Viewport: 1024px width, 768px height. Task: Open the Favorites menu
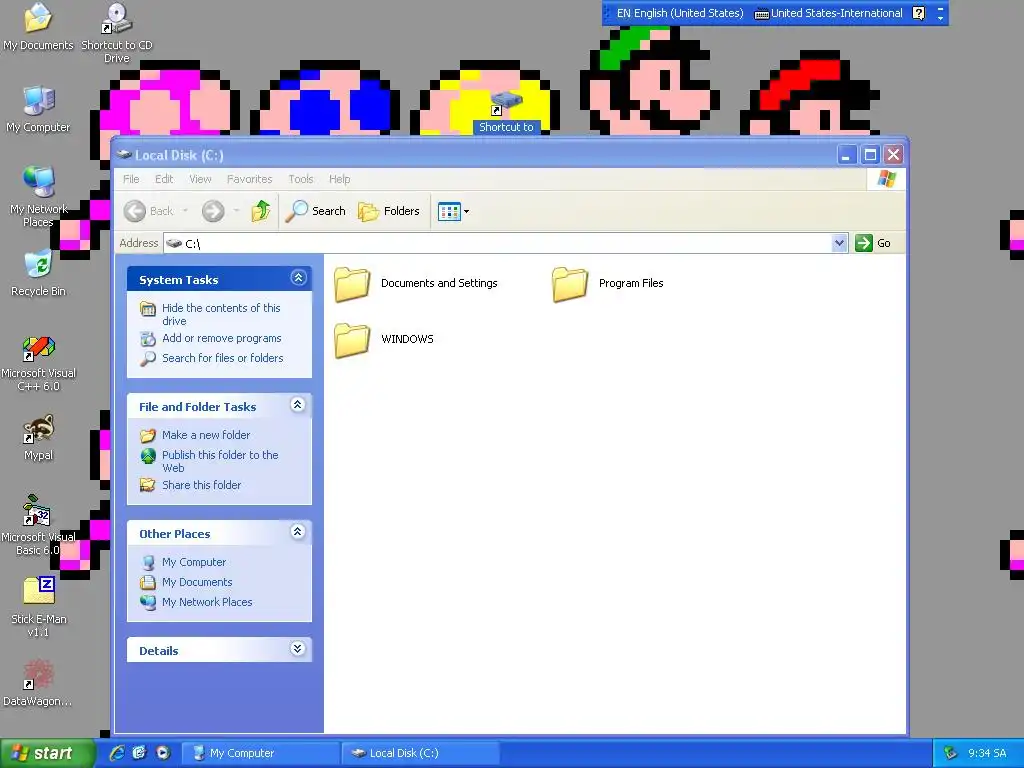pyautogui.click(x=249, y=179)
